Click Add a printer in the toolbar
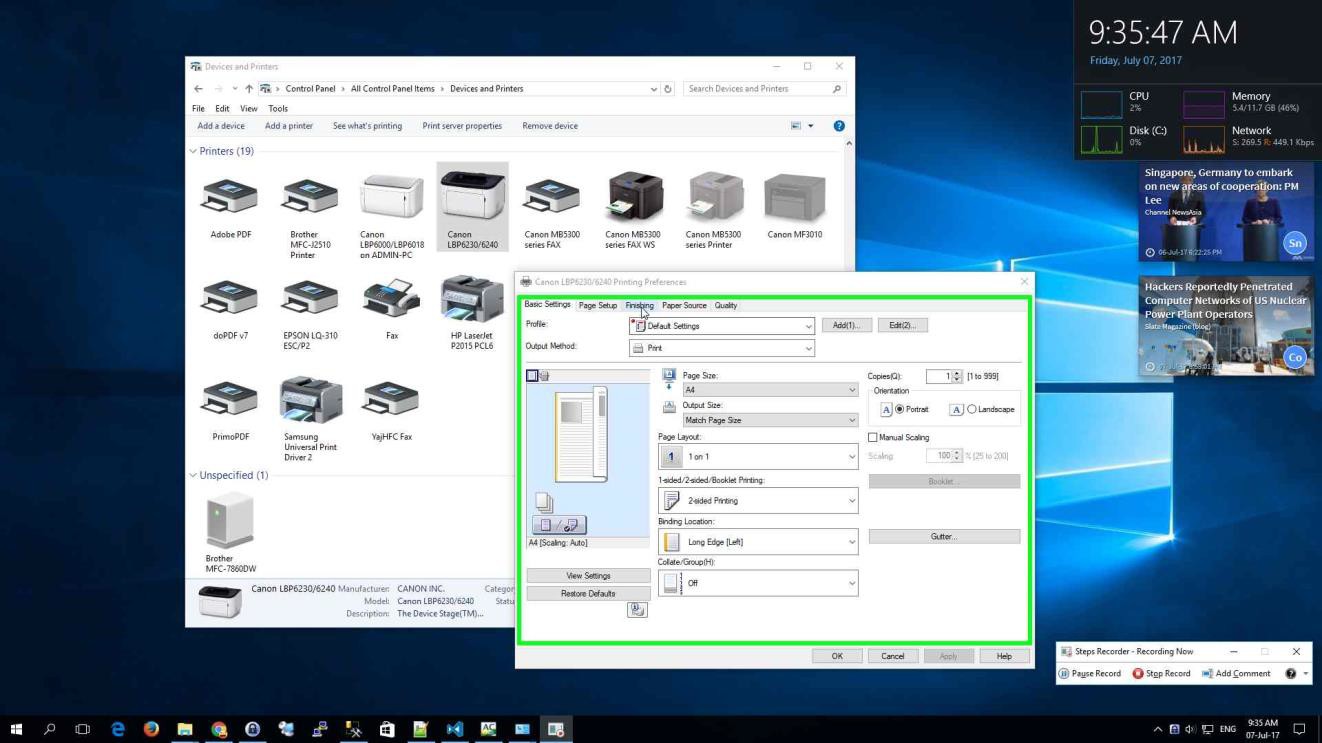 [289, 126]
